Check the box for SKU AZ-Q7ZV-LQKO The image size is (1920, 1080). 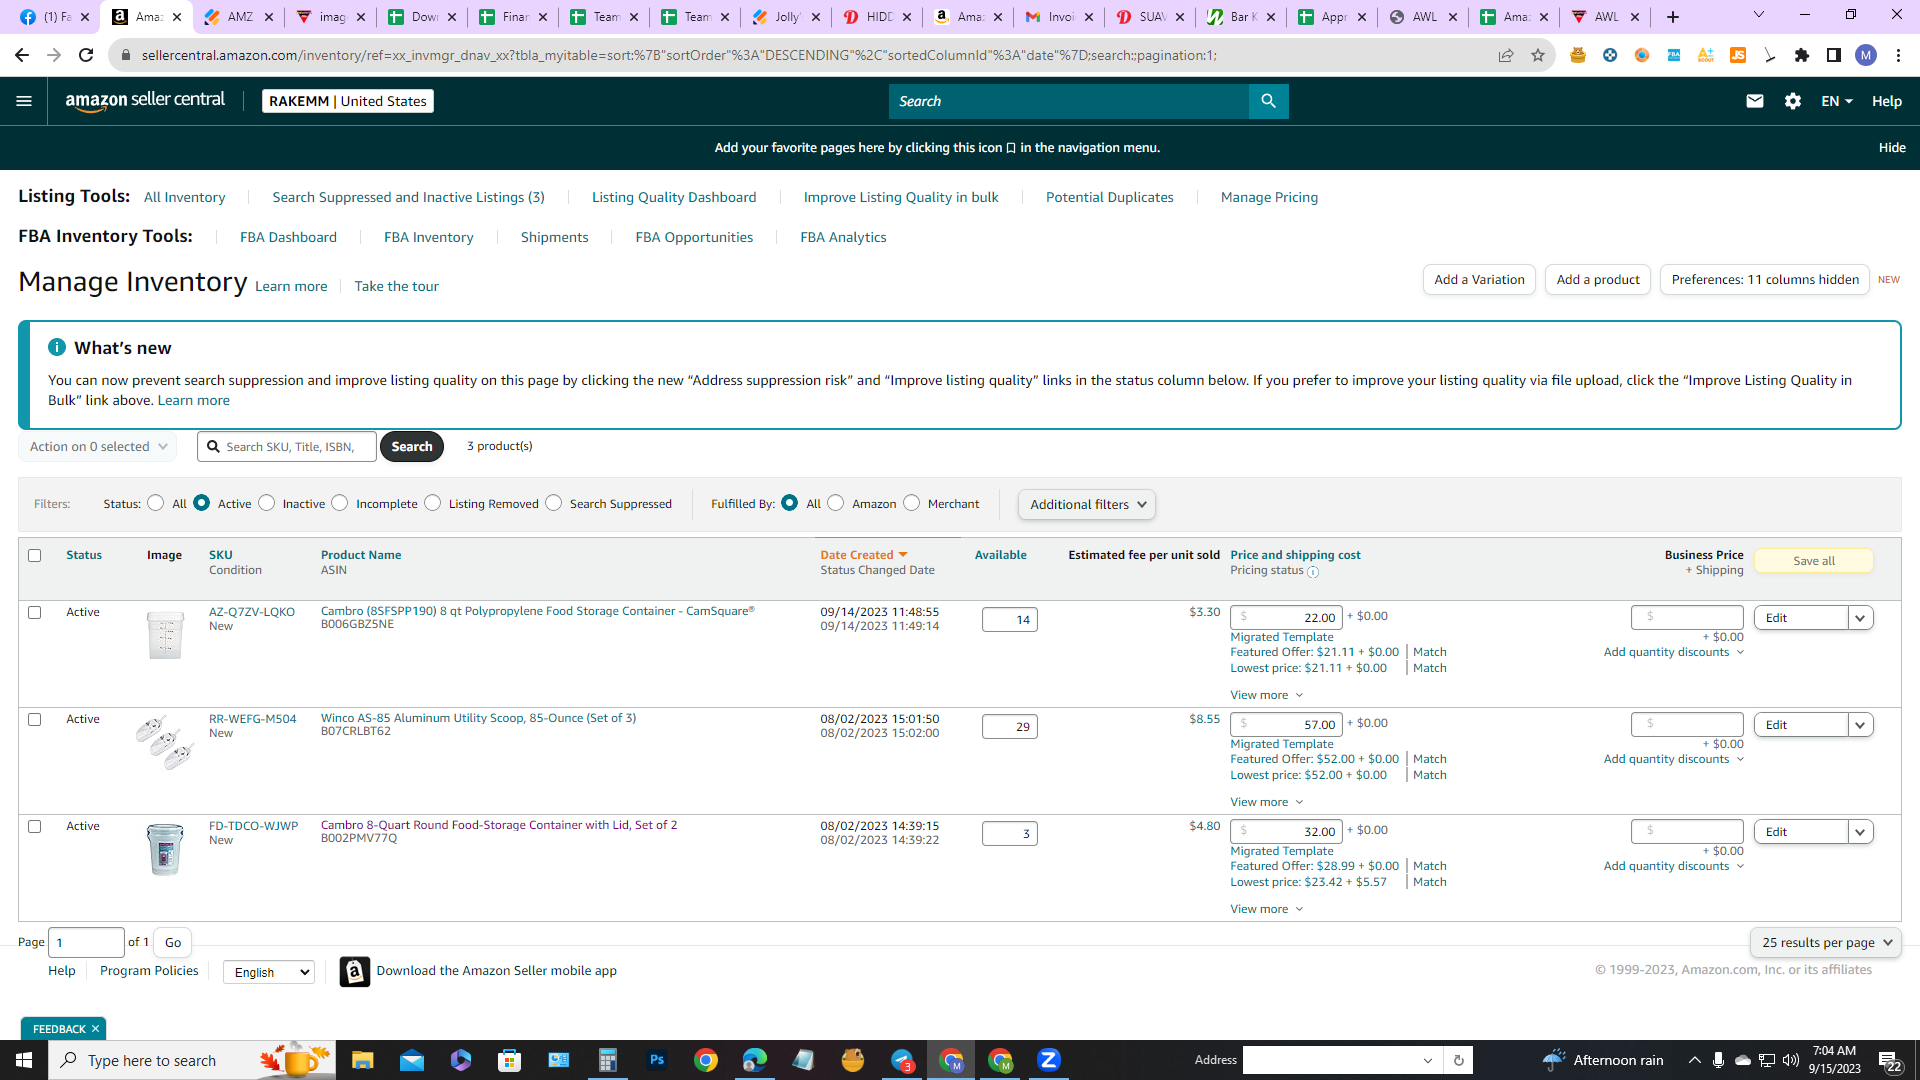pos(35,612)
